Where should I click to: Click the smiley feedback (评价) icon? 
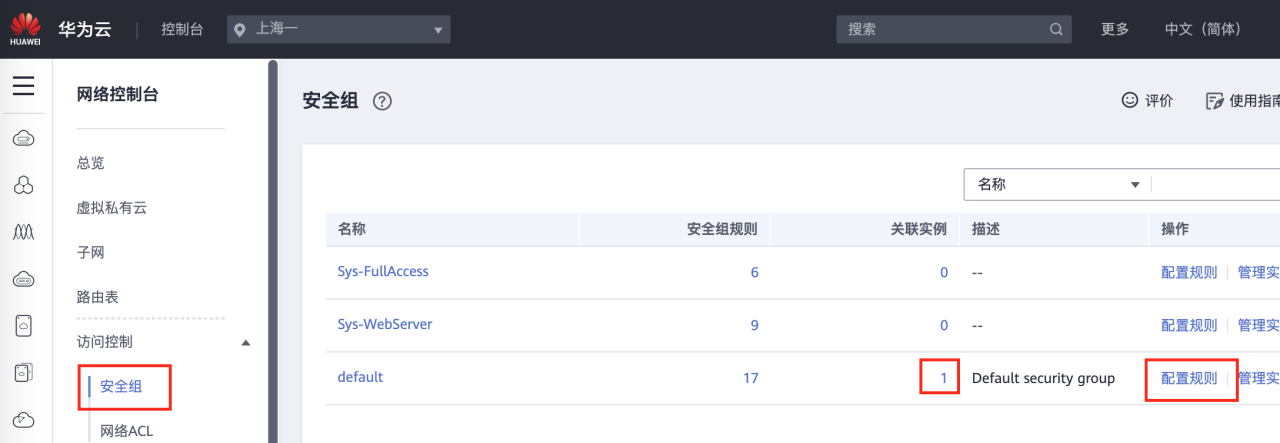(1130, 100)
